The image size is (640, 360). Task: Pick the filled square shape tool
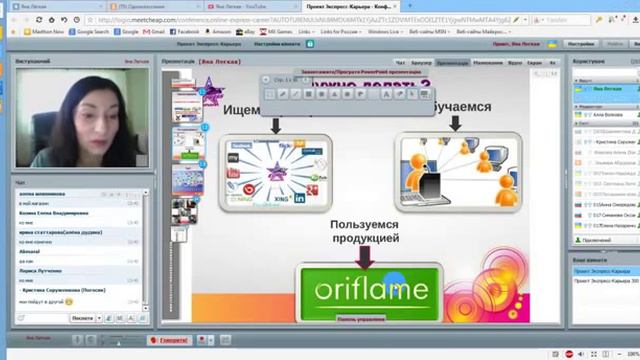pos(309,94)
